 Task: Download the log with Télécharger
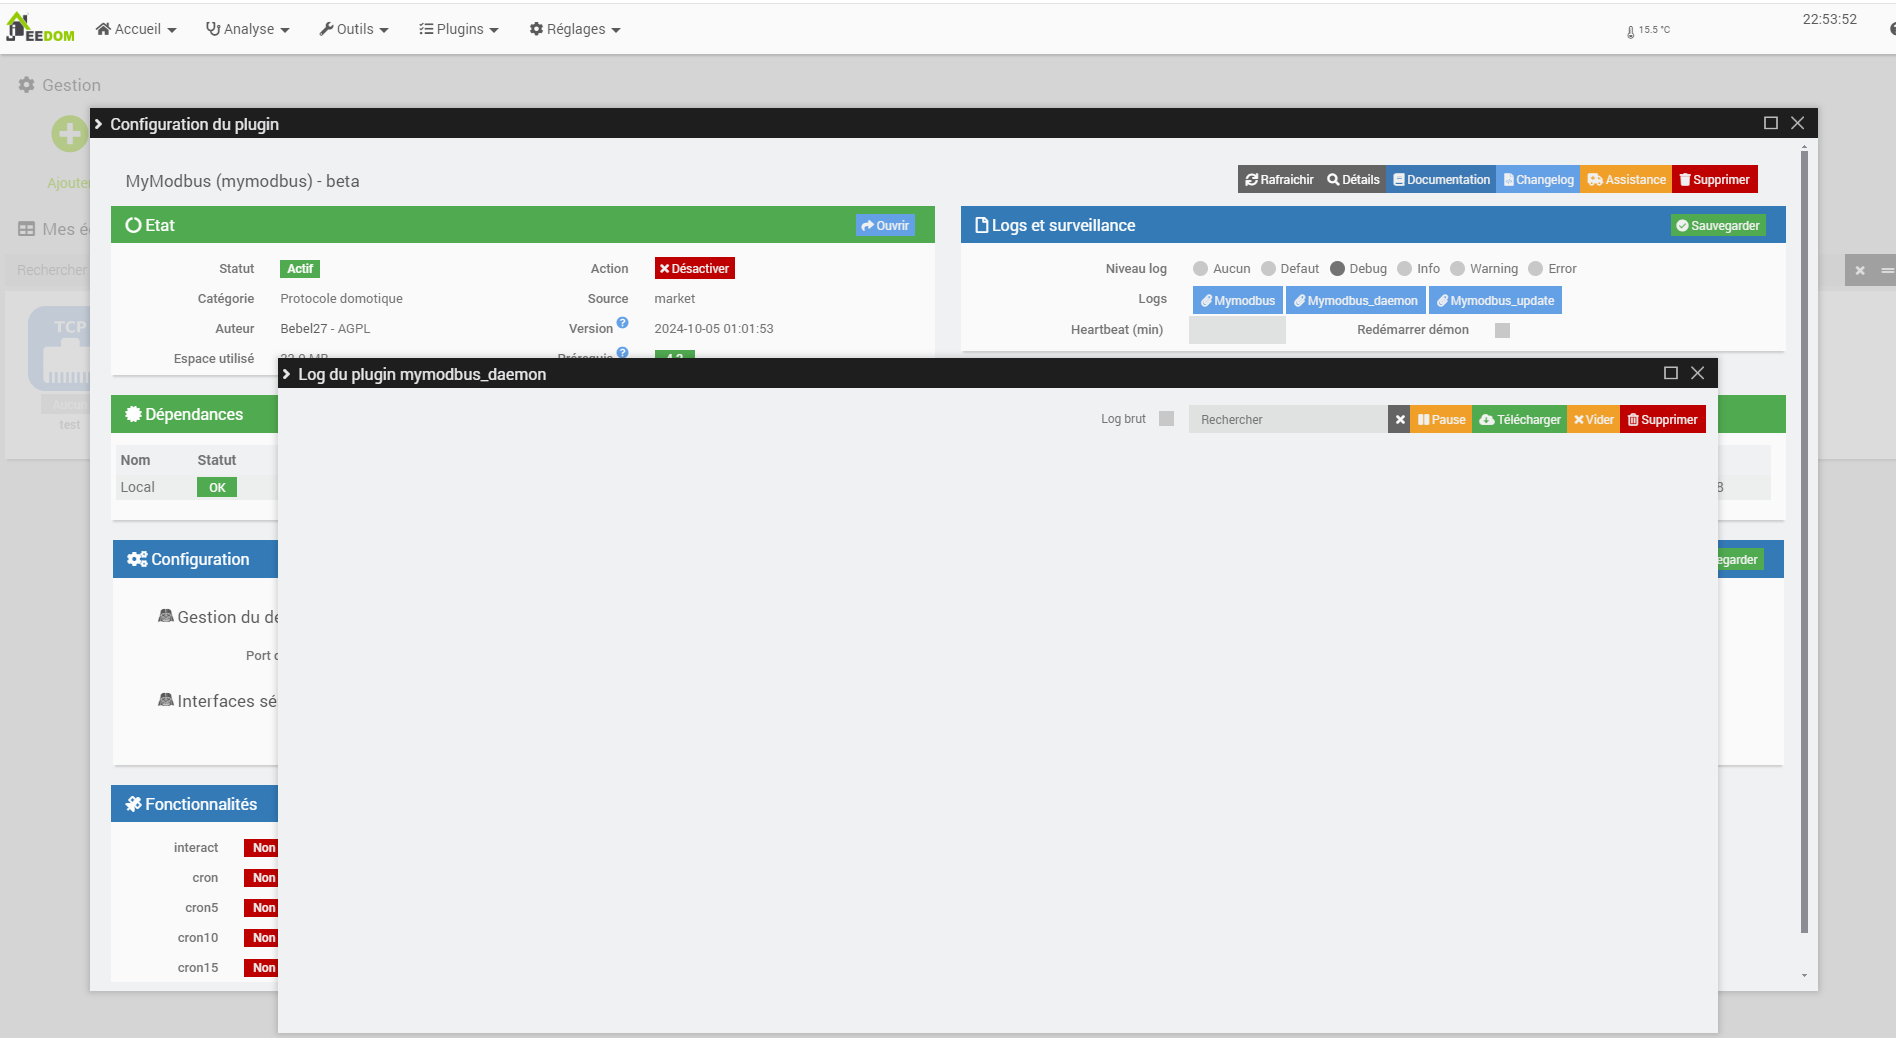pos(1519,420)
